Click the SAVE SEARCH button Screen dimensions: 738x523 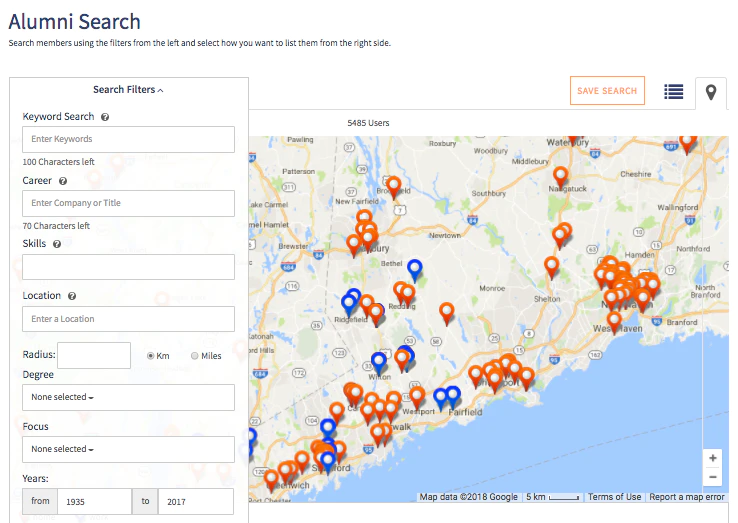coord(607,90)
